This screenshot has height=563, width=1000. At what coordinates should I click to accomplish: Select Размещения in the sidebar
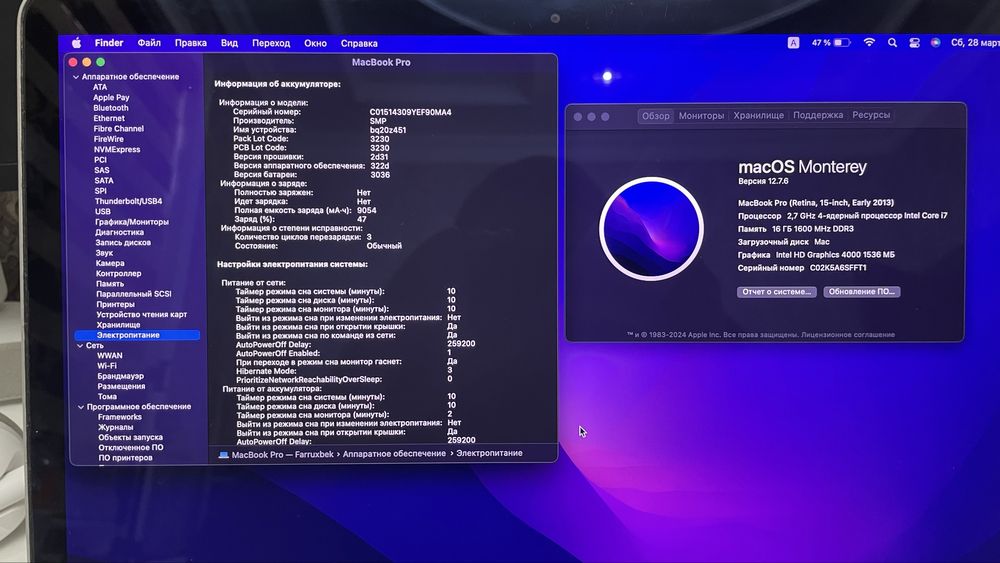pos(121,386)
